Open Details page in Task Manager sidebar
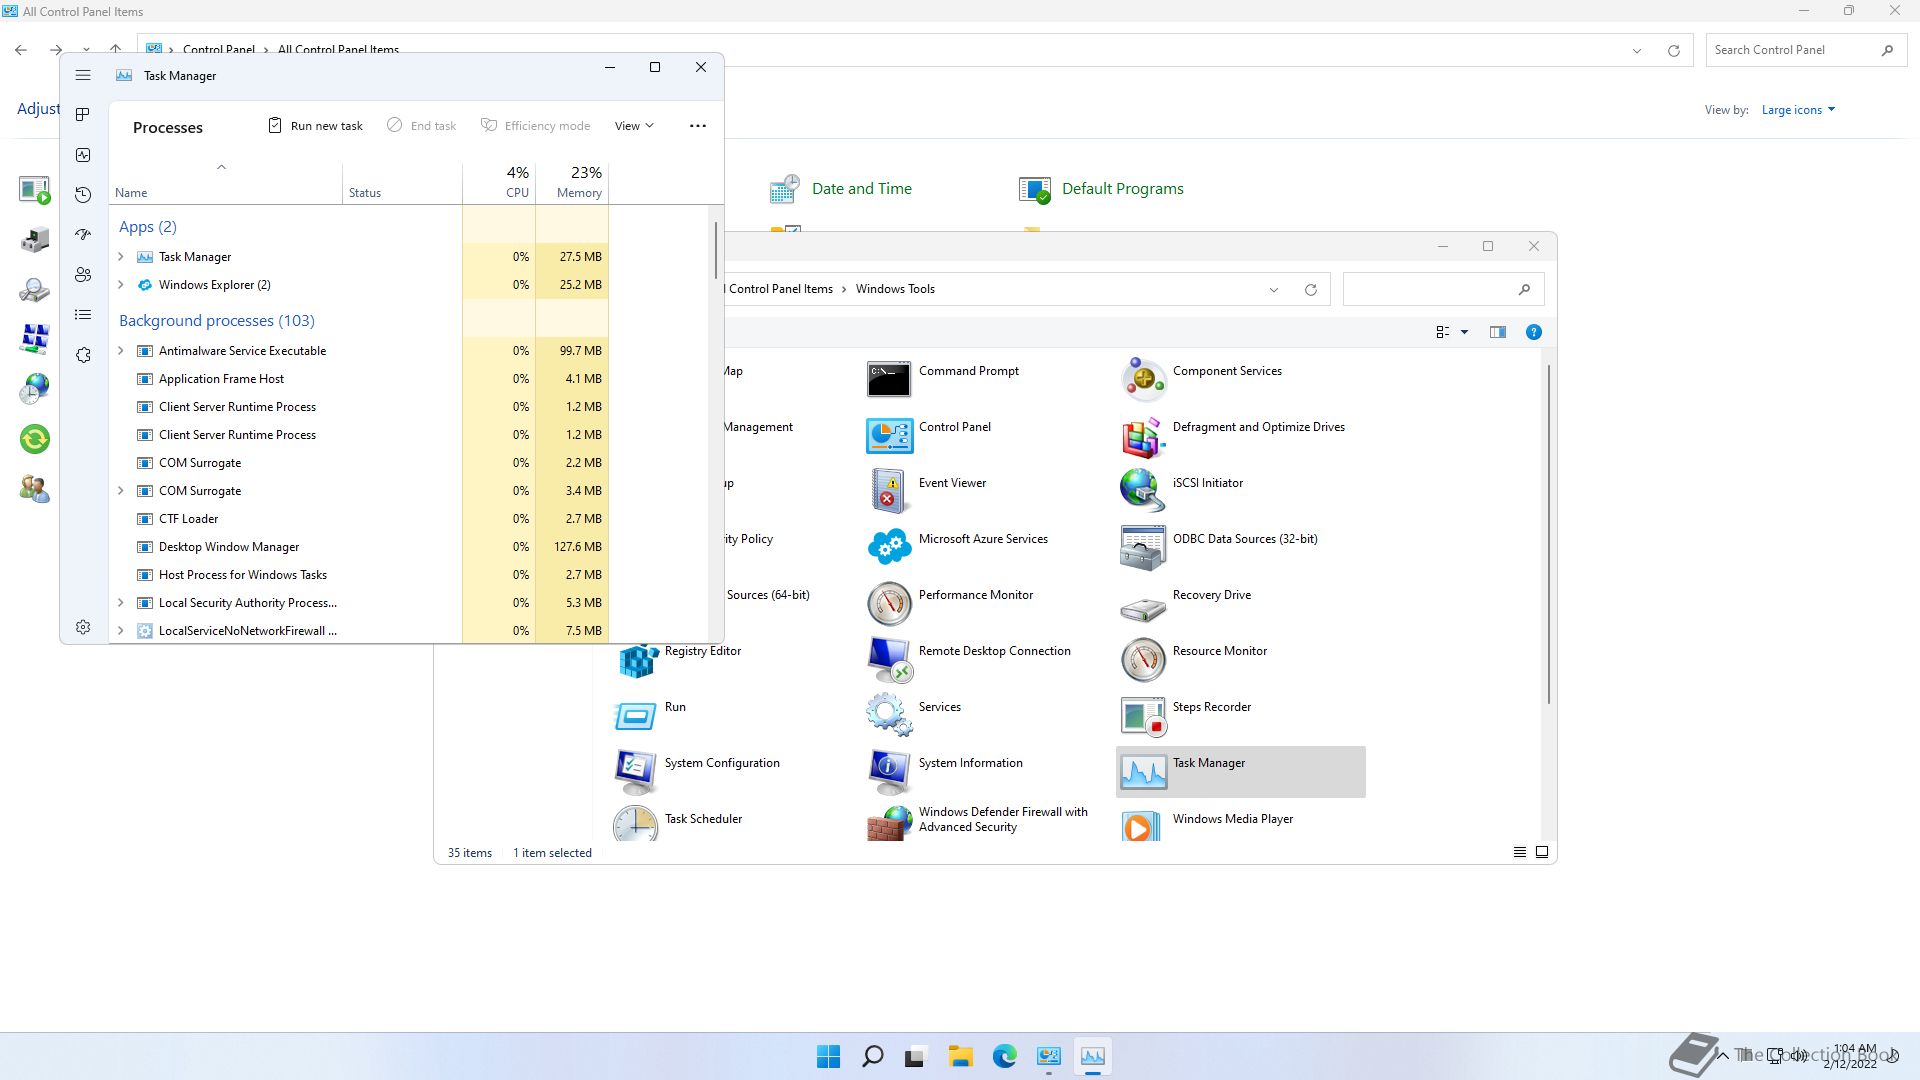 83,315
